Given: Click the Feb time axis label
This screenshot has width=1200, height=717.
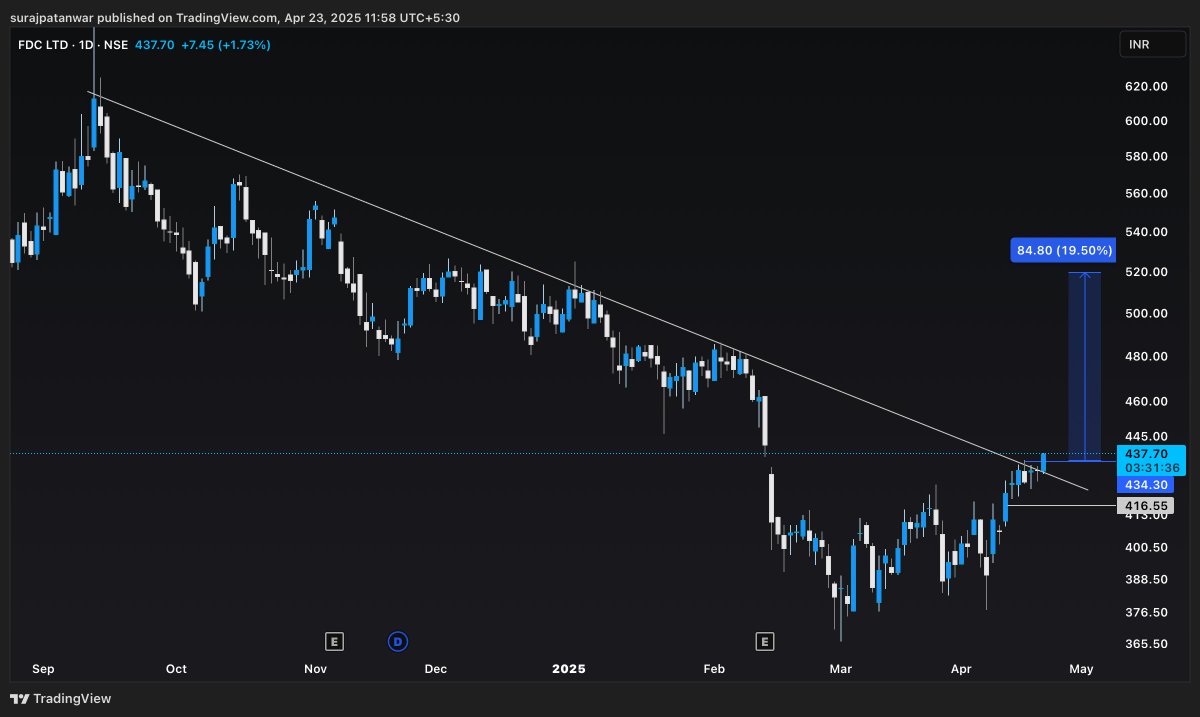Looking at the screenshot, I should (x=715, y=668).
